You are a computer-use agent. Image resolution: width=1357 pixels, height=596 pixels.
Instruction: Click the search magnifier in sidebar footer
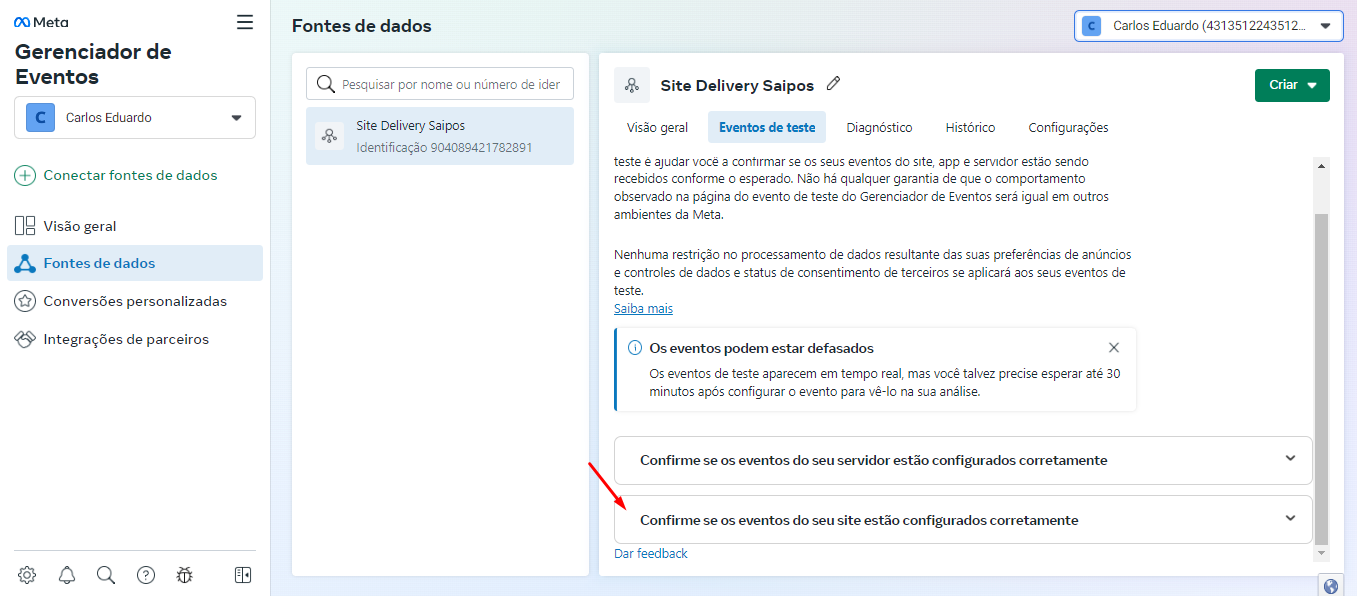point(106,575)
